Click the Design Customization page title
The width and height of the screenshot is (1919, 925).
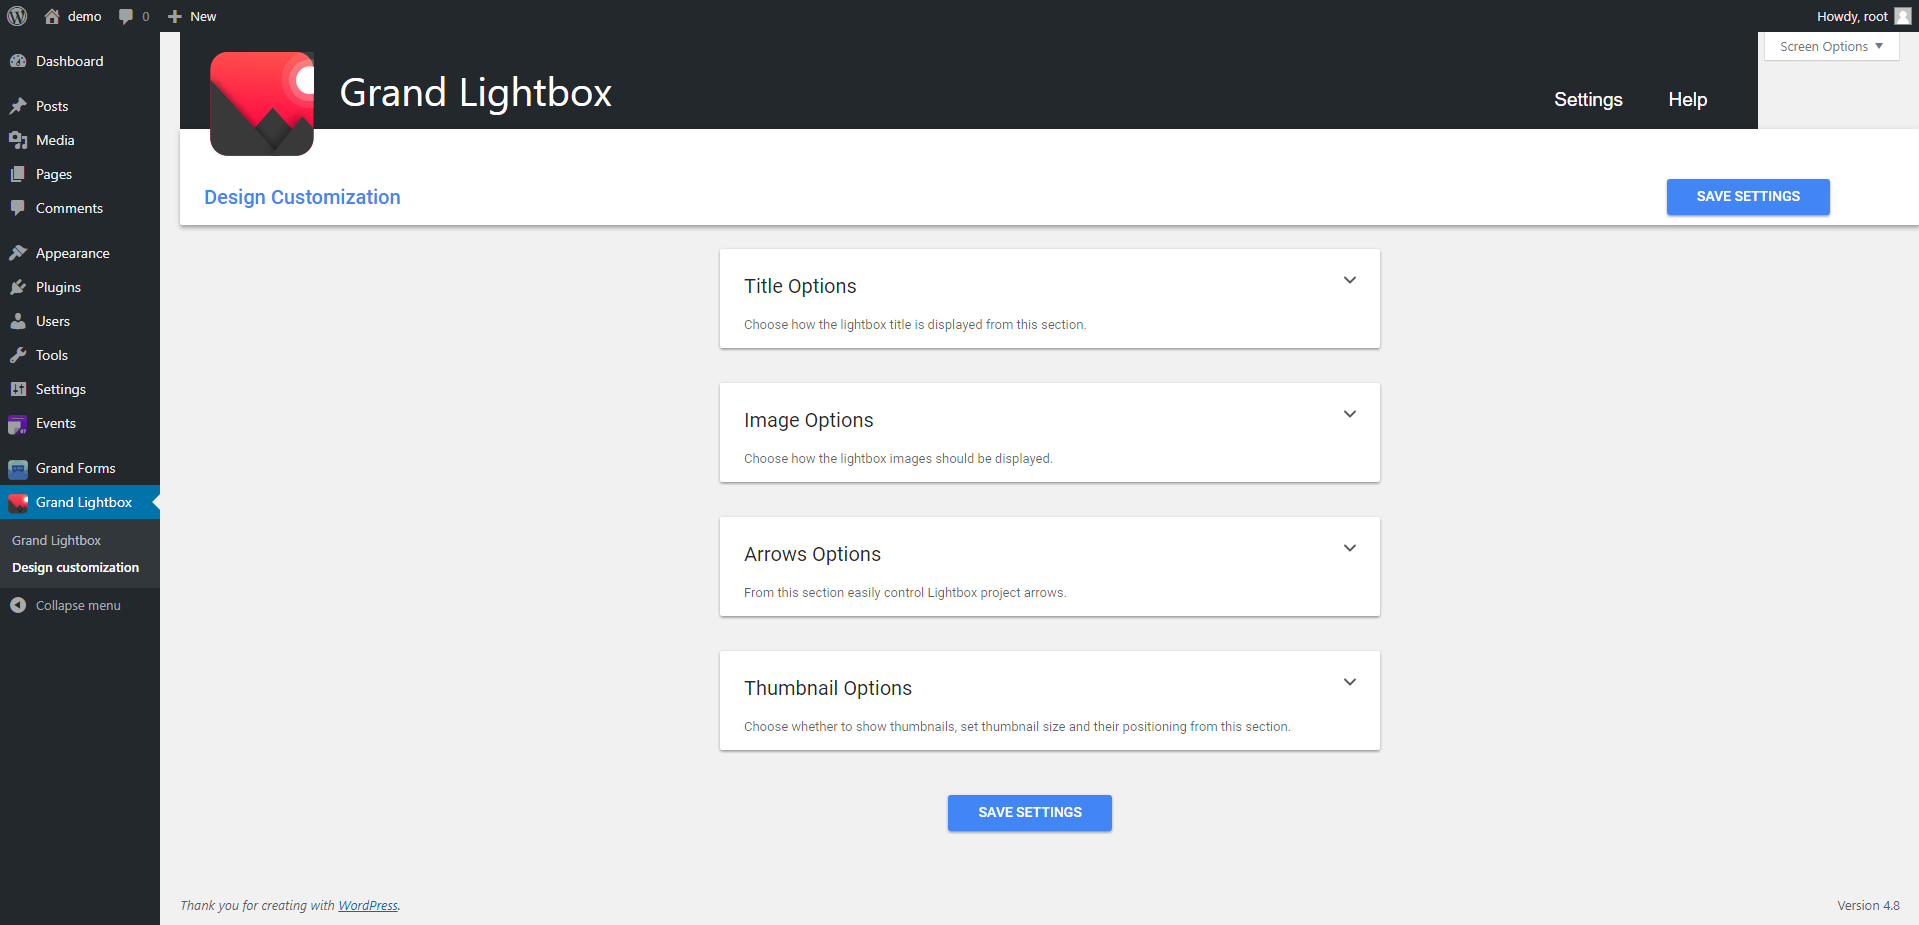point(302,197)
